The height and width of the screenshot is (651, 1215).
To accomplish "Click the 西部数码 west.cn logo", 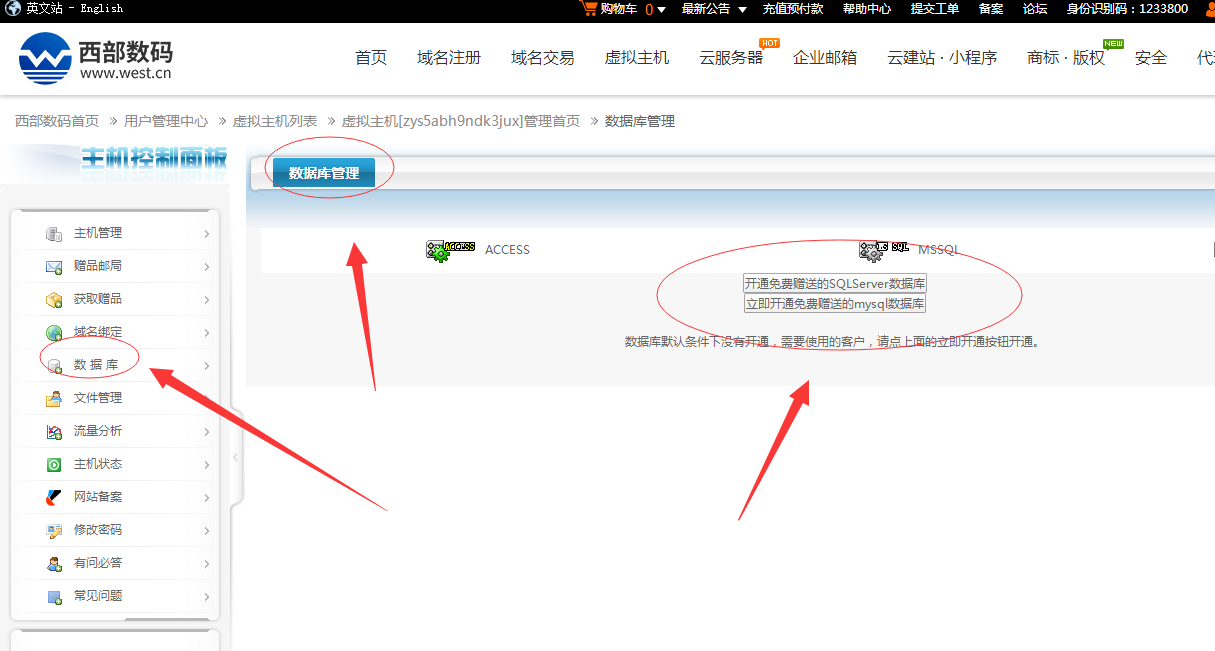I will pyautogui.click(x=95, y=58).
